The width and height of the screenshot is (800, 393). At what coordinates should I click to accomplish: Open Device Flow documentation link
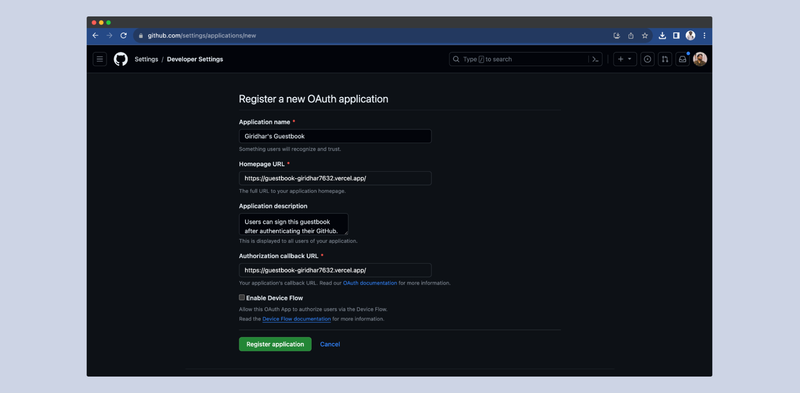point(296,319)
